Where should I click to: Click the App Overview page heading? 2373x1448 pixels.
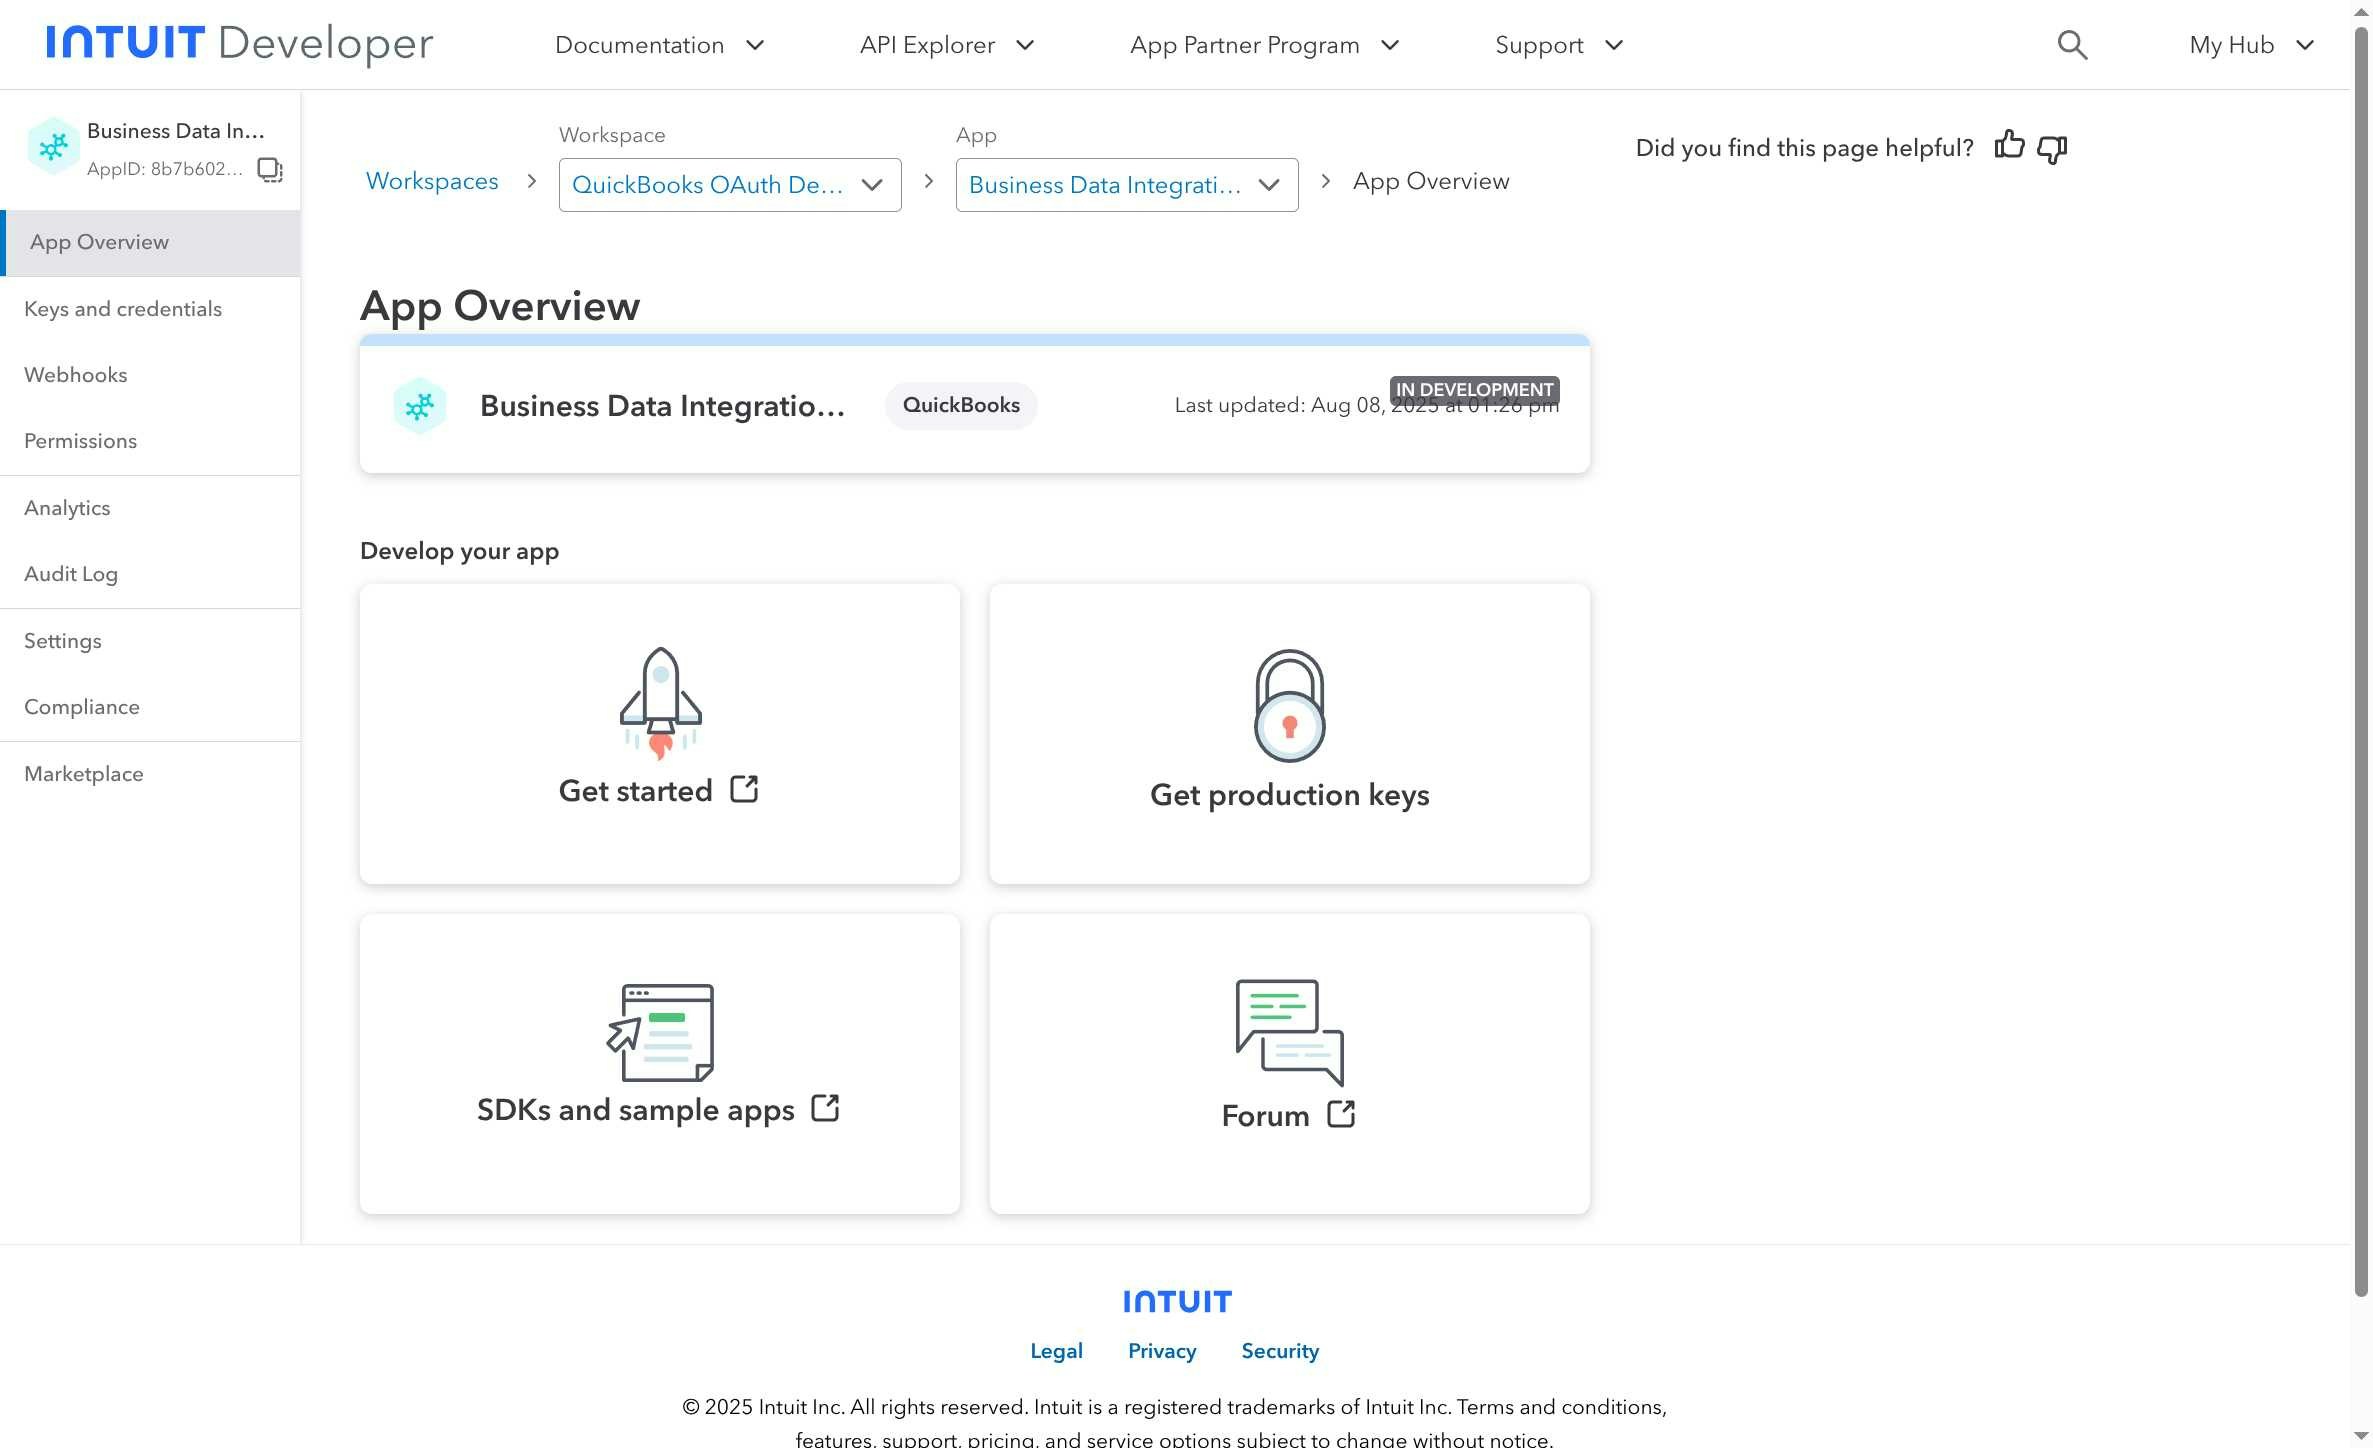click(x=500, y=306)
